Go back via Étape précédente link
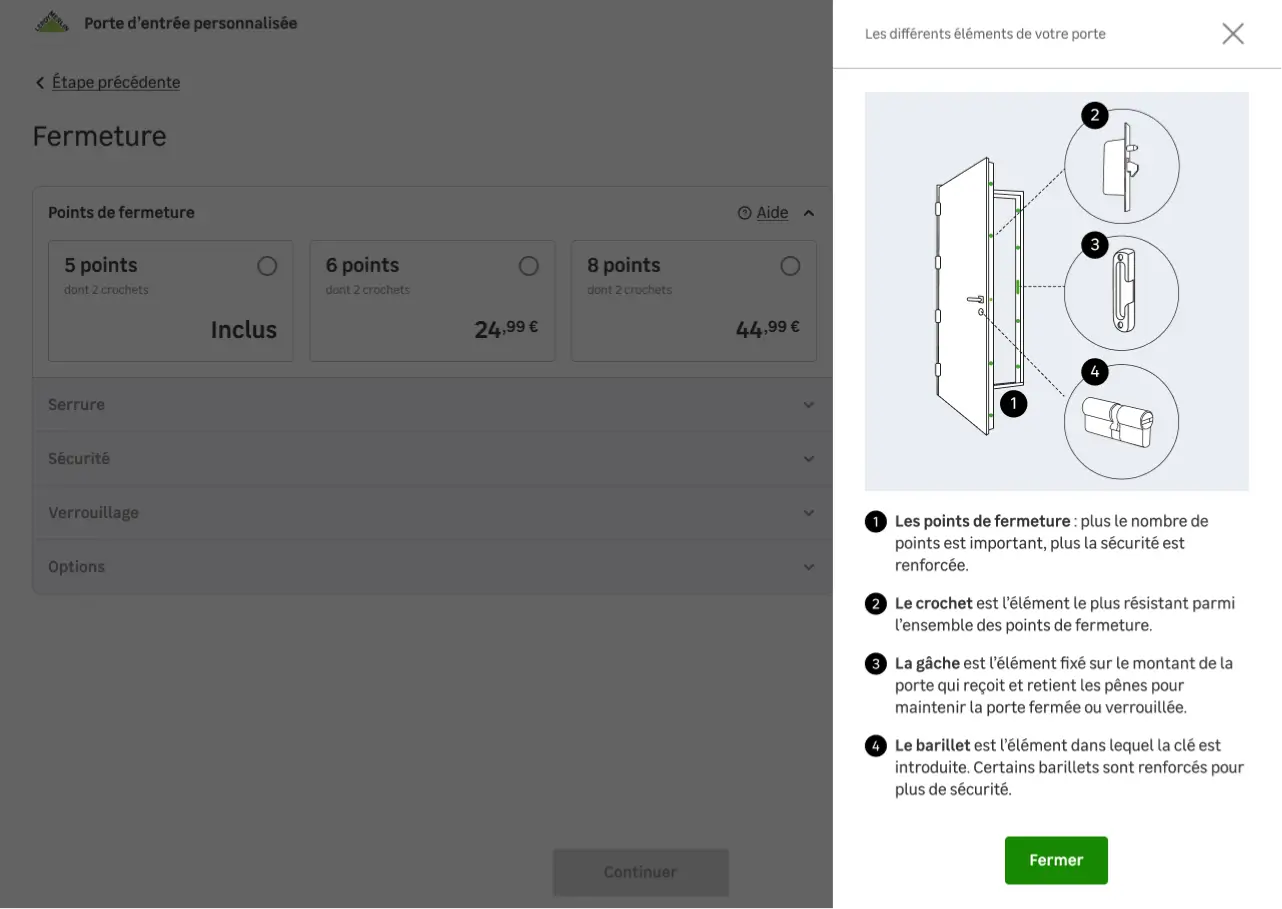The width and height of the screenshot is (1282, 909). [x=116, y=82]
